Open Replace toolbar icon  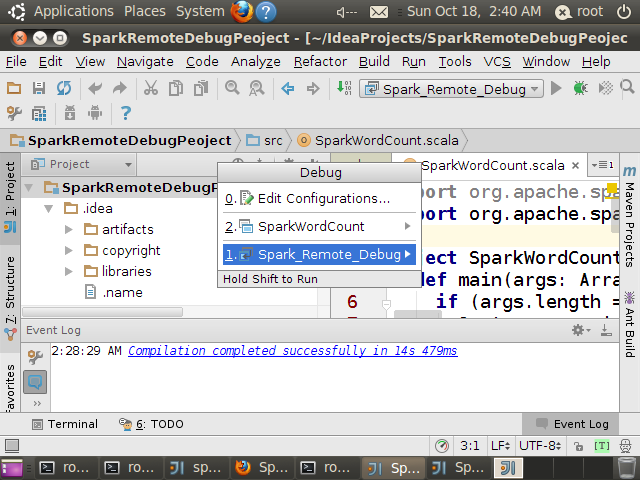pos(257,88)
